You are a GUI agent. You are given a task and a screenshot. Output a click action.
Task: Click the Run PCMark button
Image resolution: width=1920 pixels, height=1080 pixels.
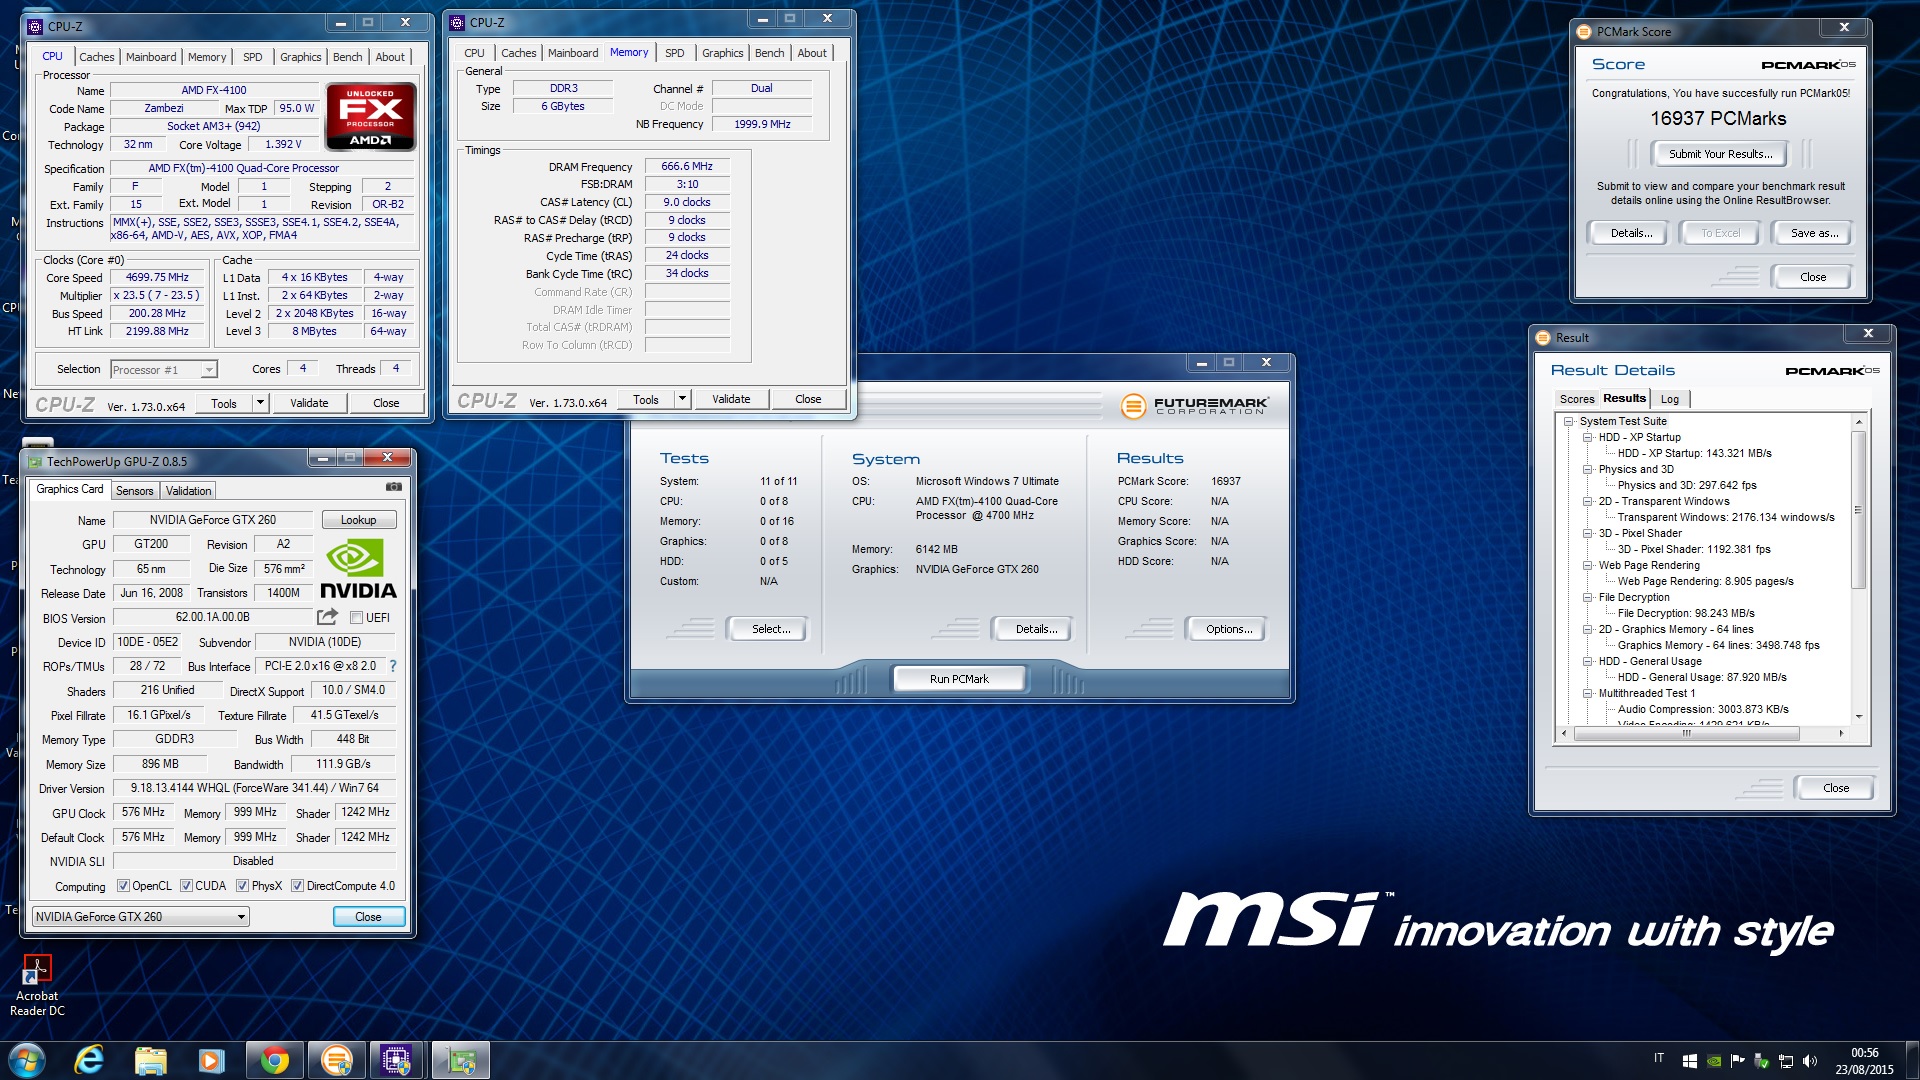(x=959, y=679)
